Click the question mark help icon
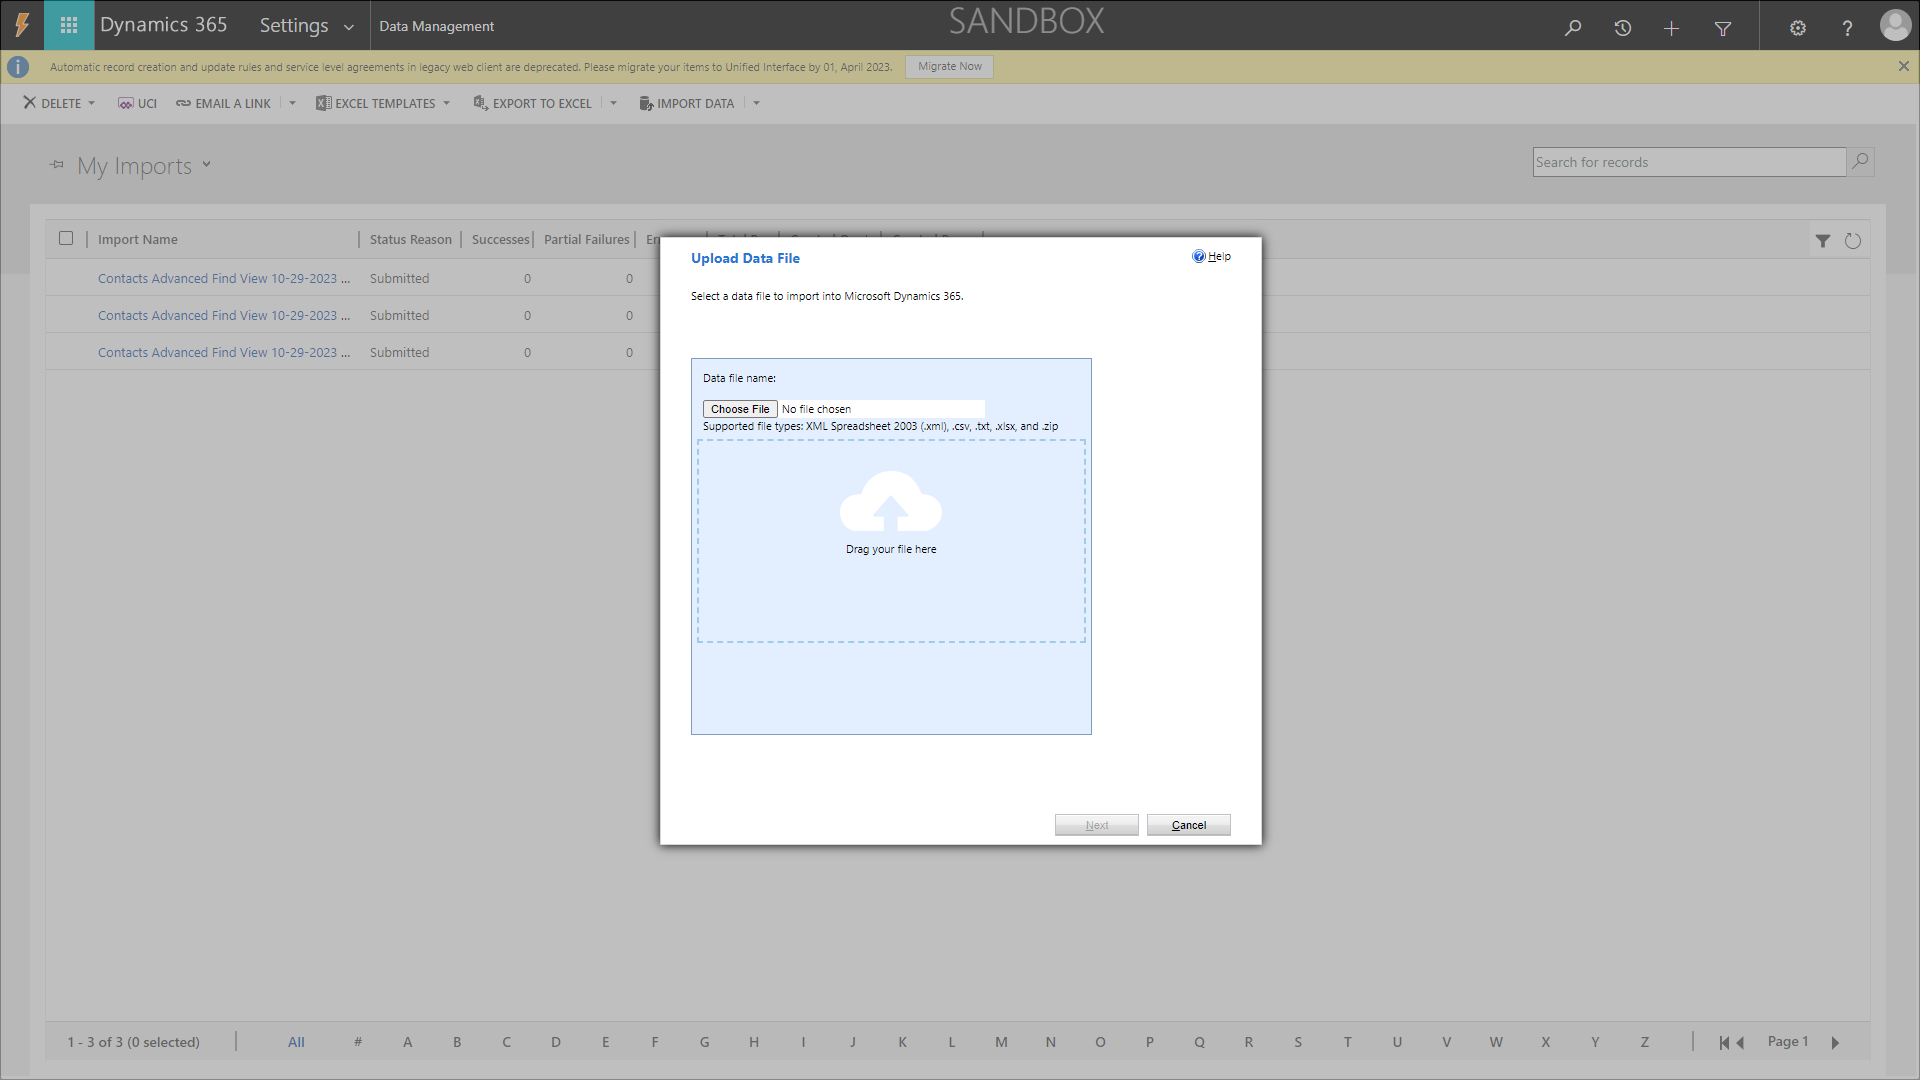This screenshot has width=1920, height=1080. pos(1847,27)
